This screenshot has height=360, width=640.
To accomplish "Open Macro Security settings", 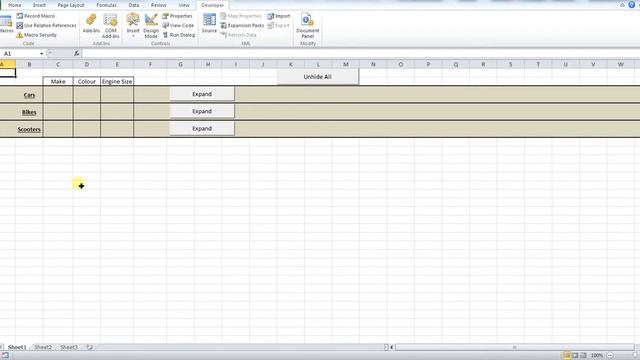I will click(x=36, y=35).
